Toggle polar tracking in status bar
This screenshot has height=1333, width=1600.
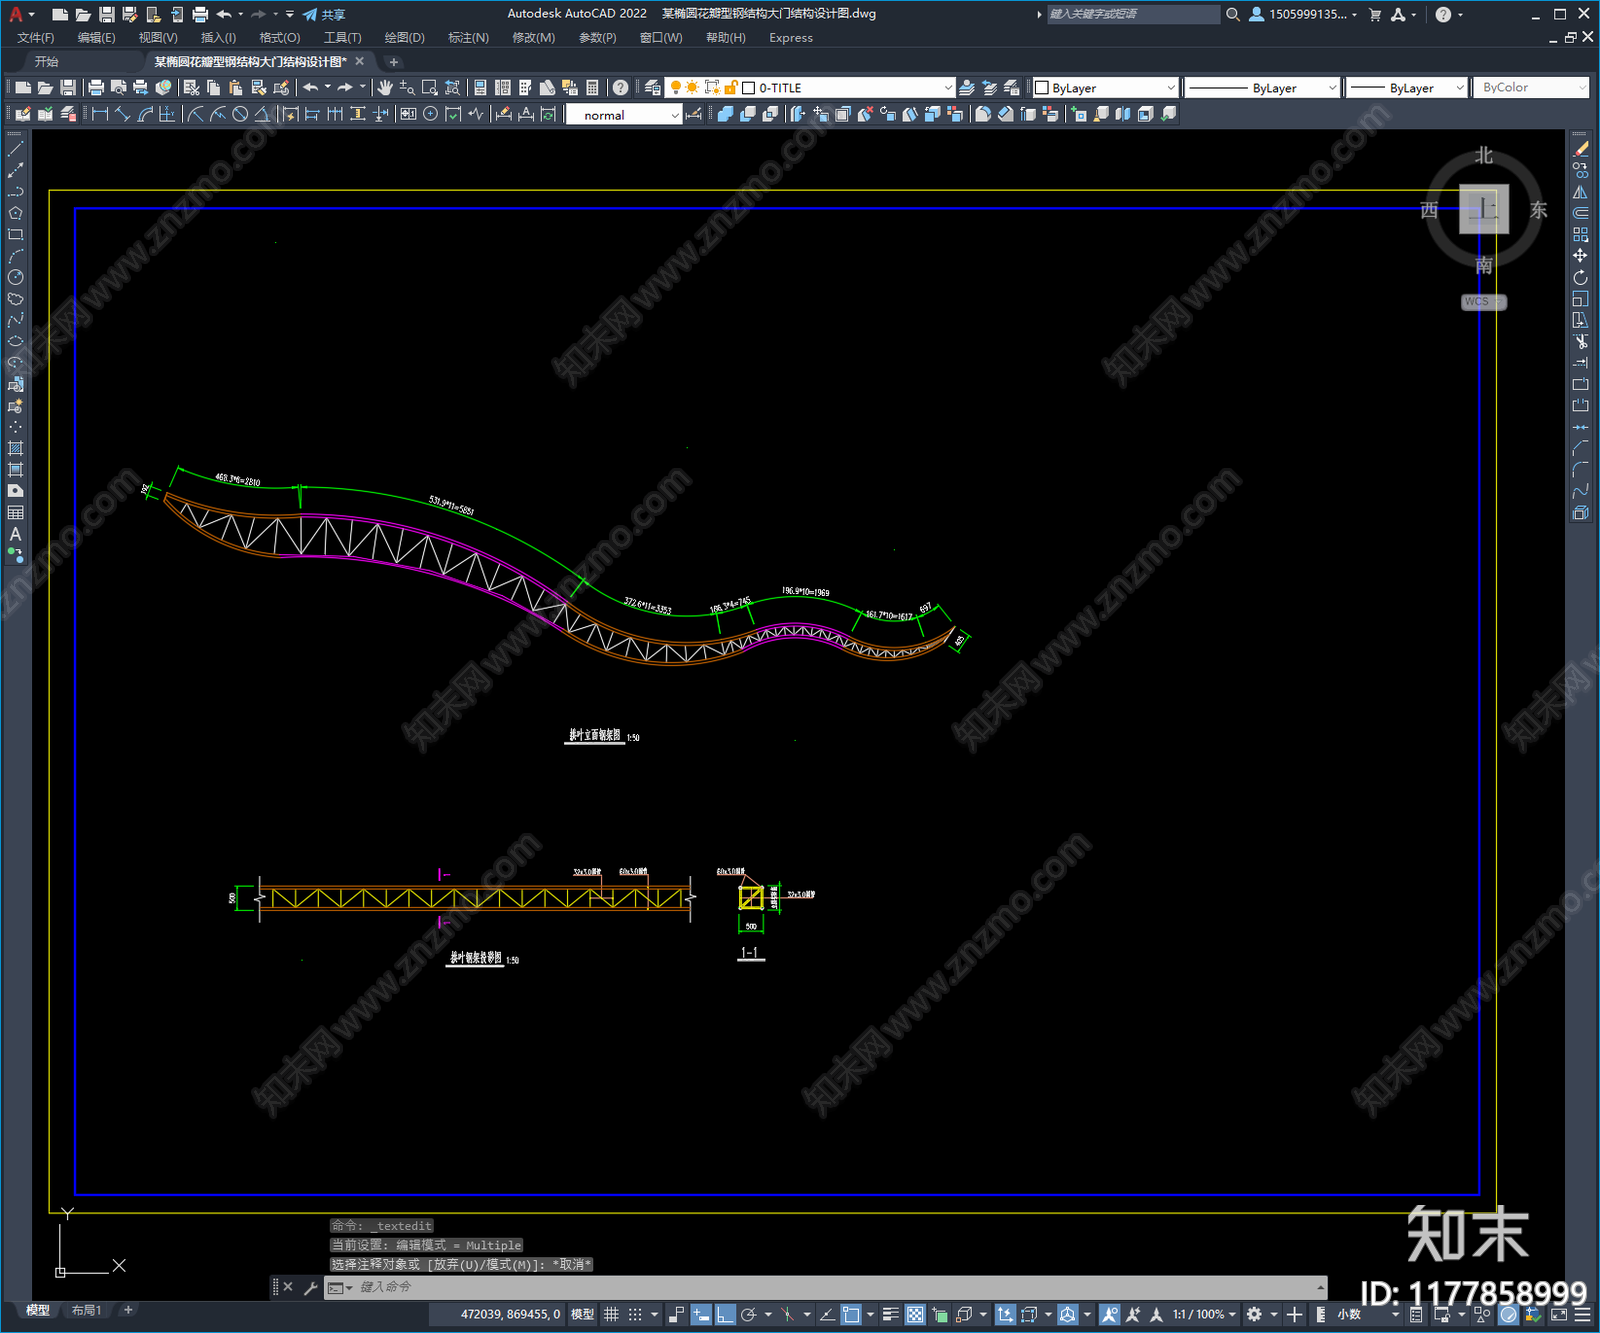(748, 1314)
